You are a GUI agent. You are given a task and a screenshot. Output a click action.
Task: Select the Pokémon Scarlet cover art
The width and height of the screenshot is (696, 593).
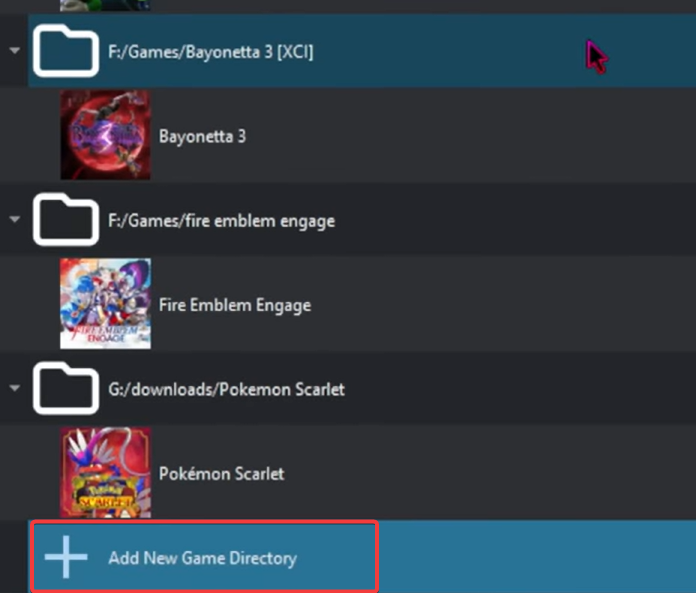[105, 472]
